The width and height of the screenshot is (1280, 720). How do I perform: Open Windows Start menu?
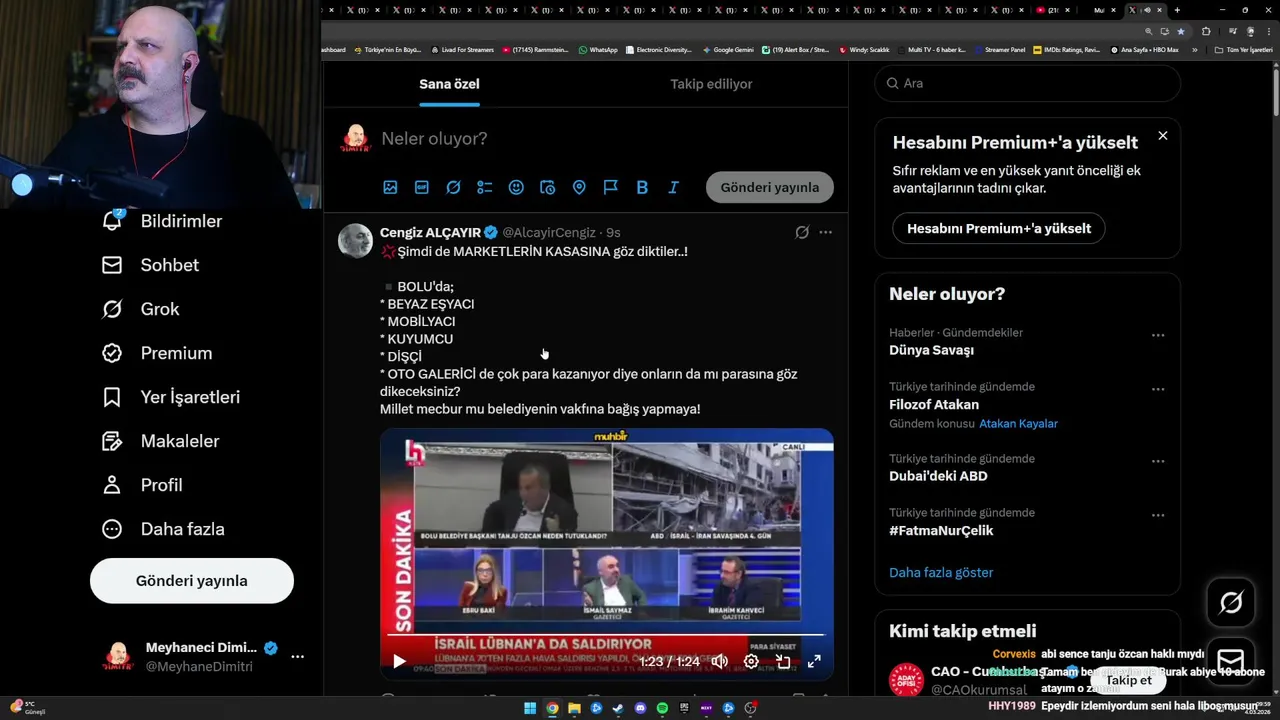530,709
